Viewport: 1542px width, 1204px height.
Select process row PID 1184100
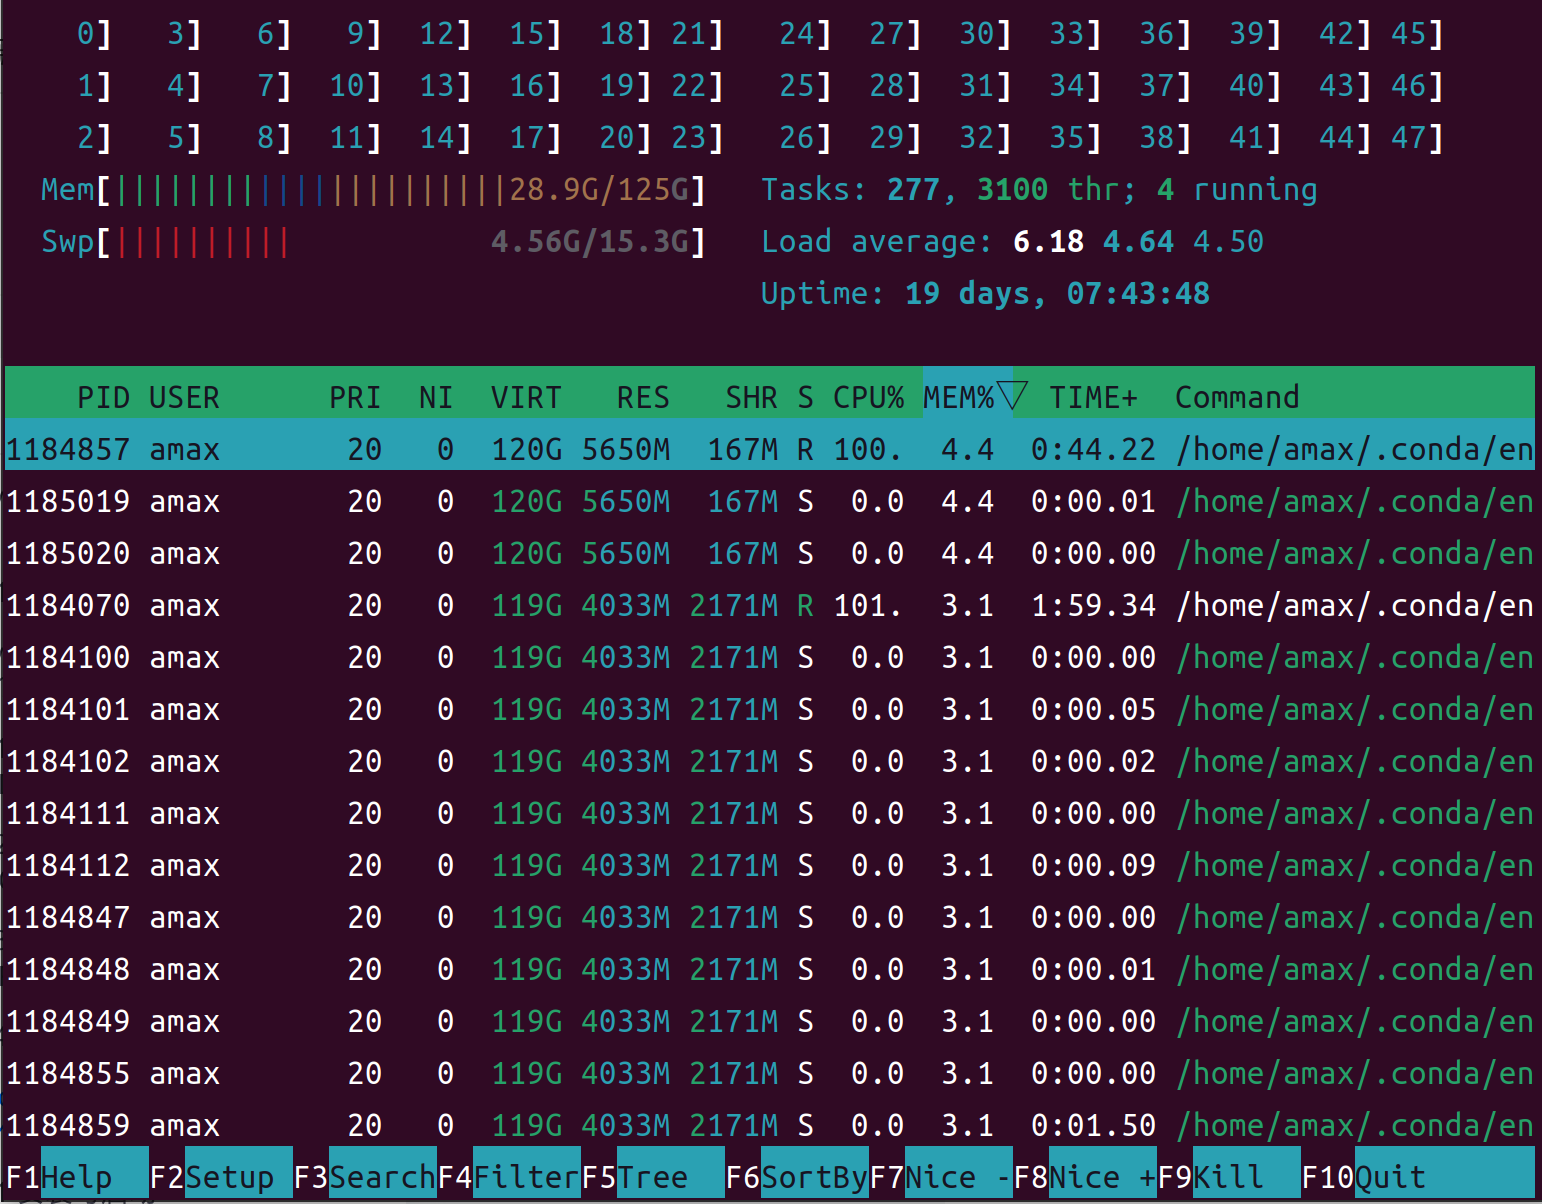tap(770, 657)
